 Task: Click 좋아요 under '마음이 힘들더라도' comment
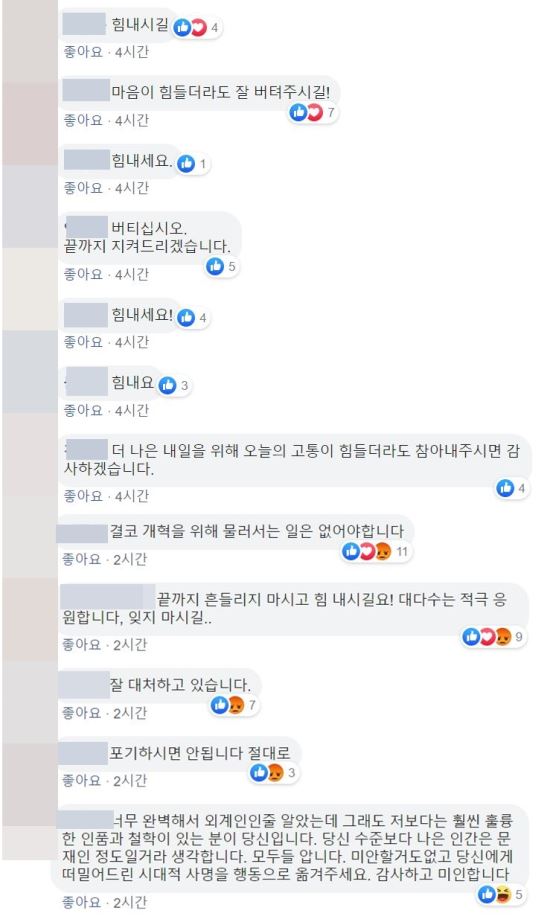click(x=83, y=120)
